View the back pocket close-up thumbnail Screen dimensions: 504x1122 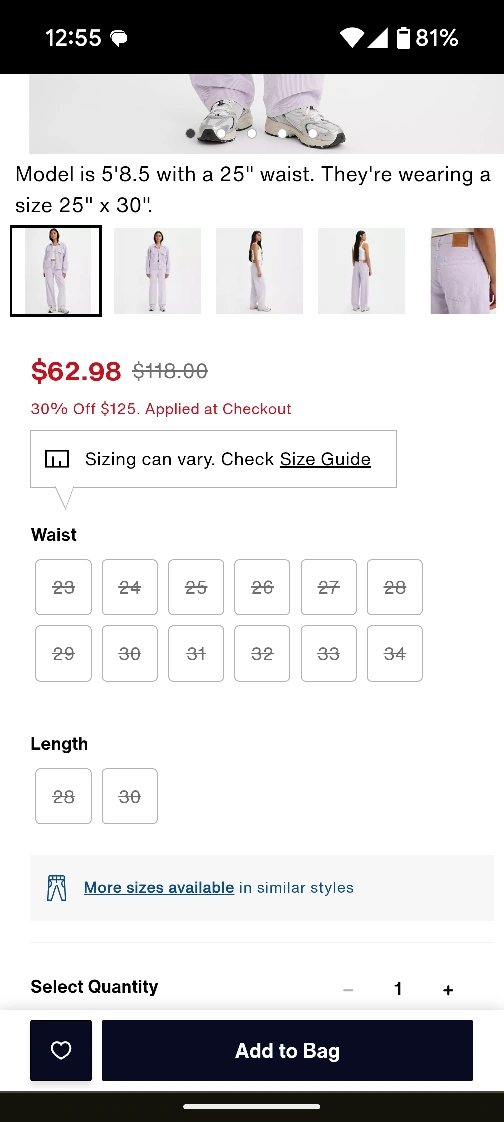click(463, 270)
